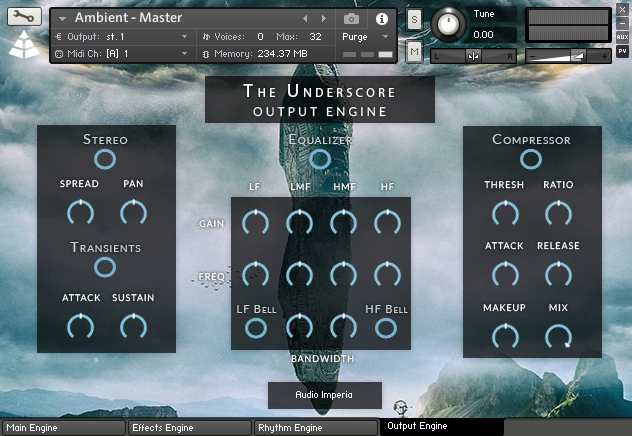632x436 pixels.
Task: Enable the LF Bell switch
Action: (x=256, y=328)
